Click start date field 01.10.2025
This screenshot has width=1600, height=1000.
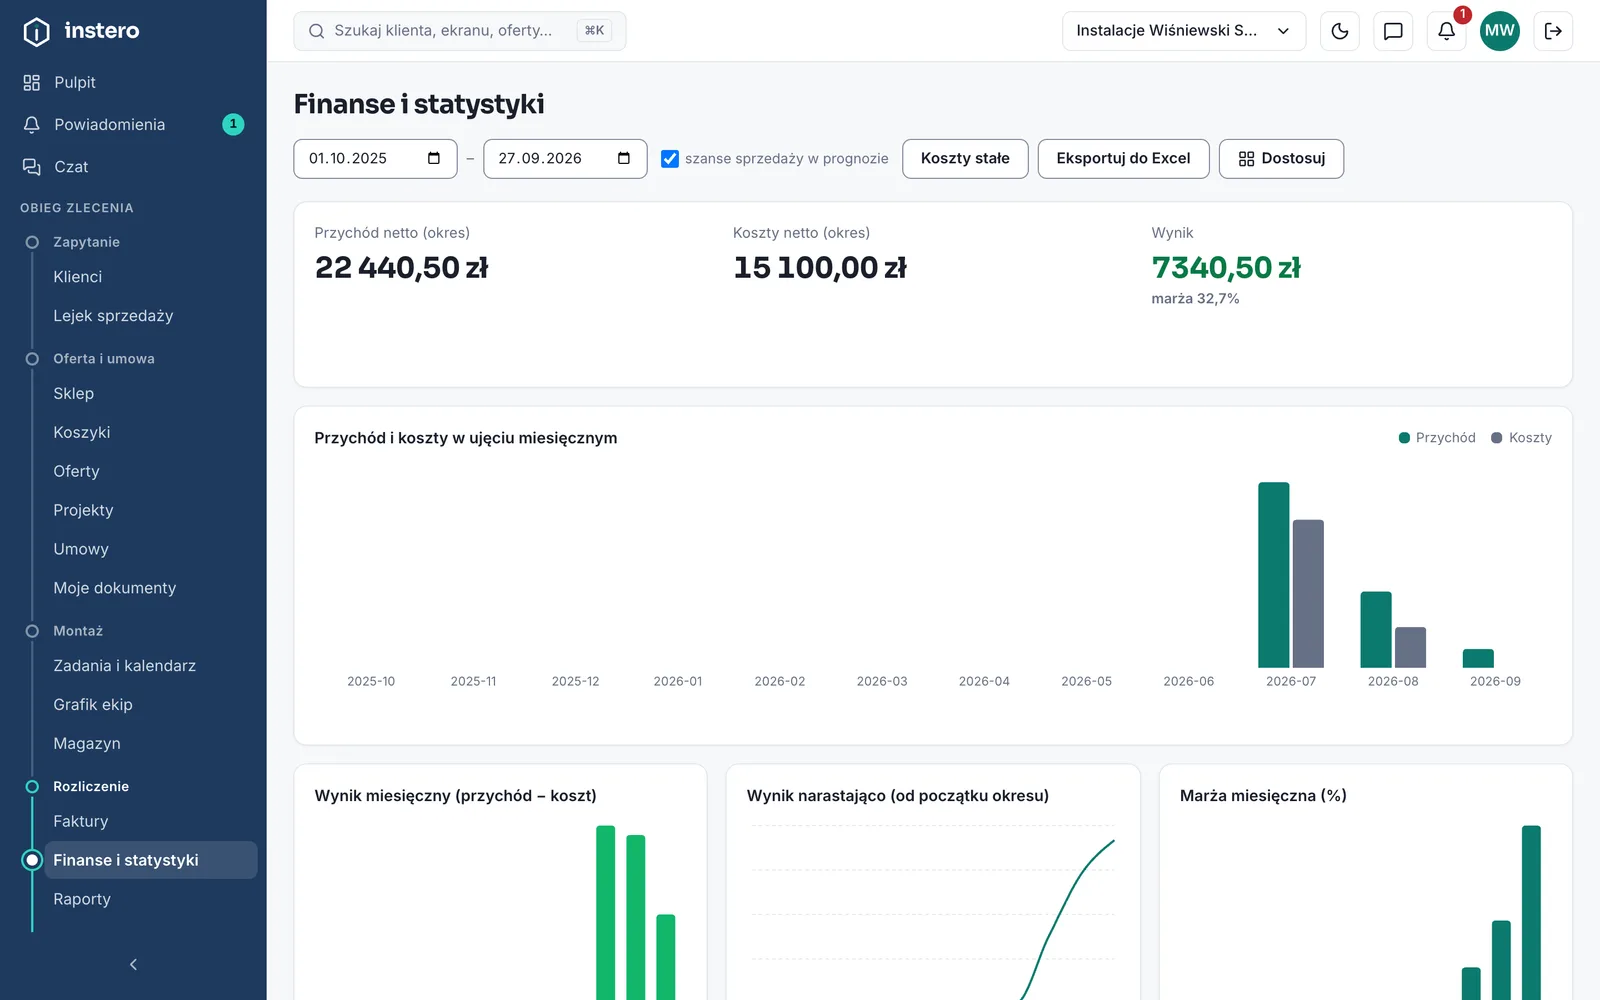click(375, 158)
